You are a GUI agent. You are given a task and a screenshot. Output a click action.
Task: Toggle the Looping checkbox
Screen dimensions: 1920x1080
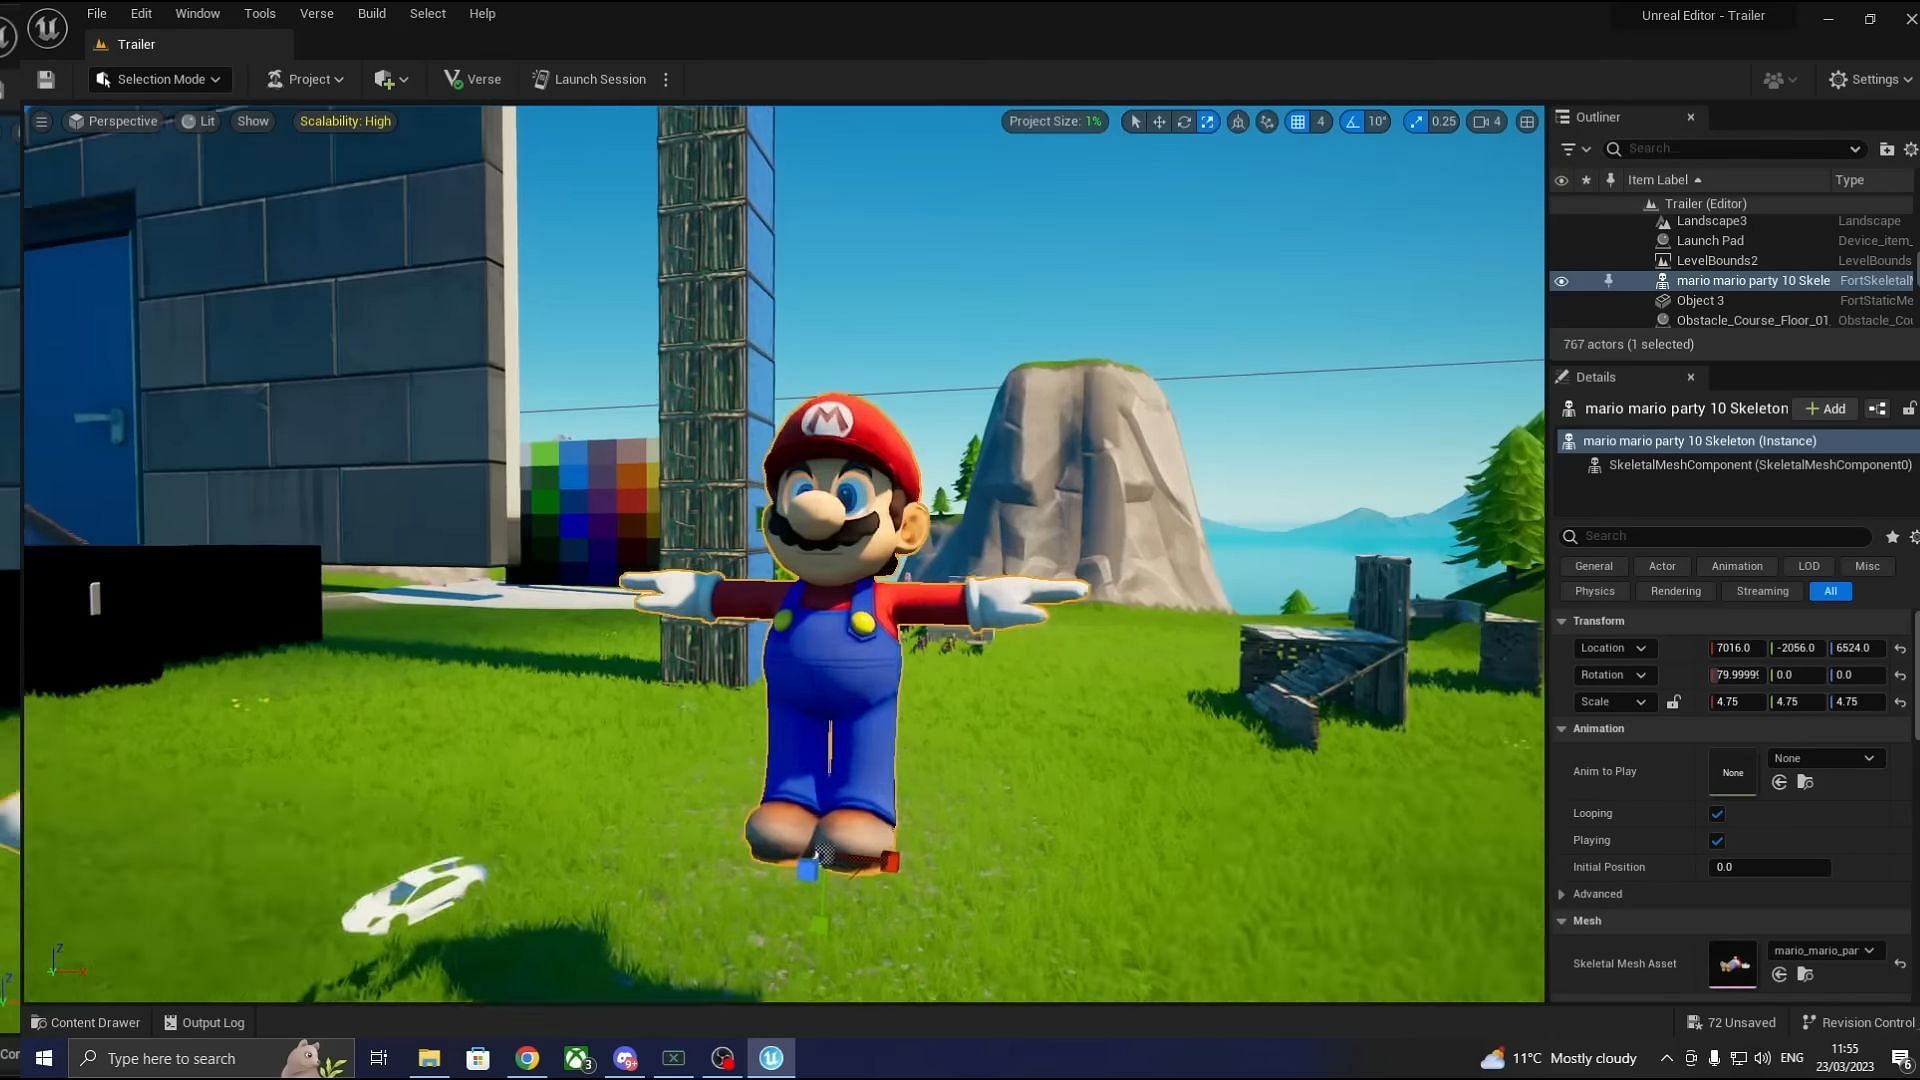[1717, 814]
